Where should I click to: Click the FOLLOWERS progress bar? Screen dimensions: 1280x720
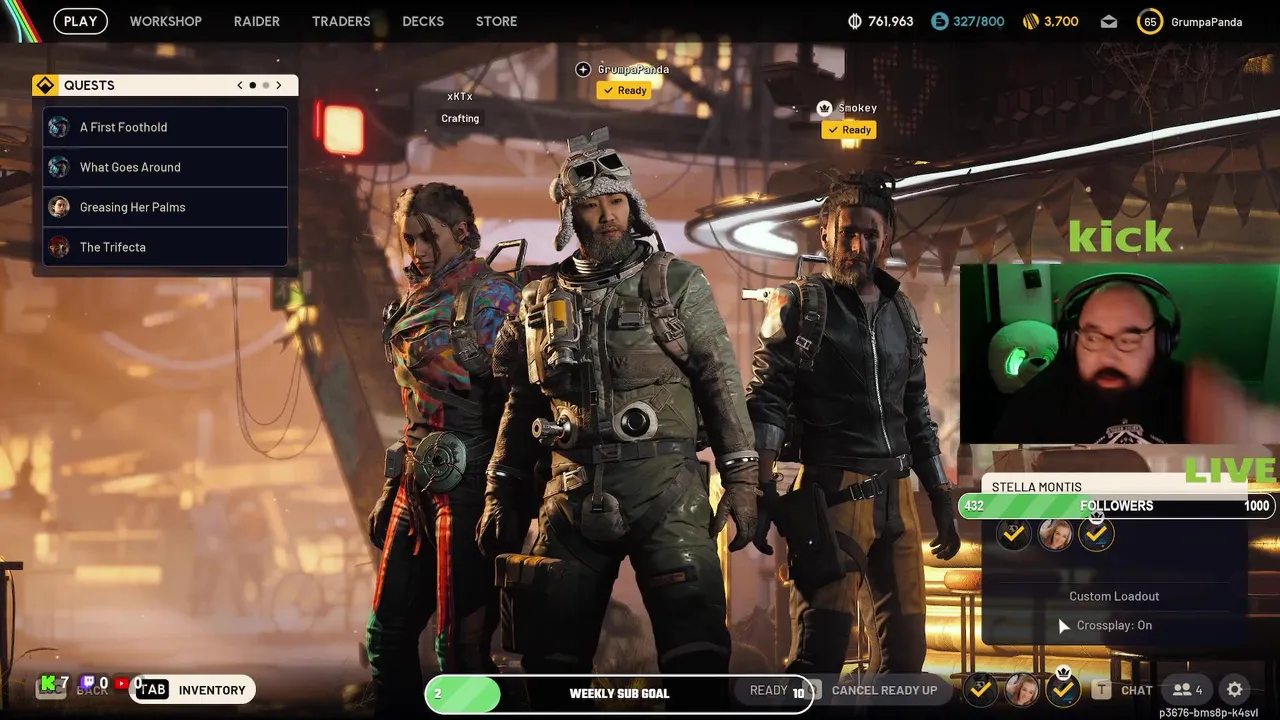pos(1116,506)
